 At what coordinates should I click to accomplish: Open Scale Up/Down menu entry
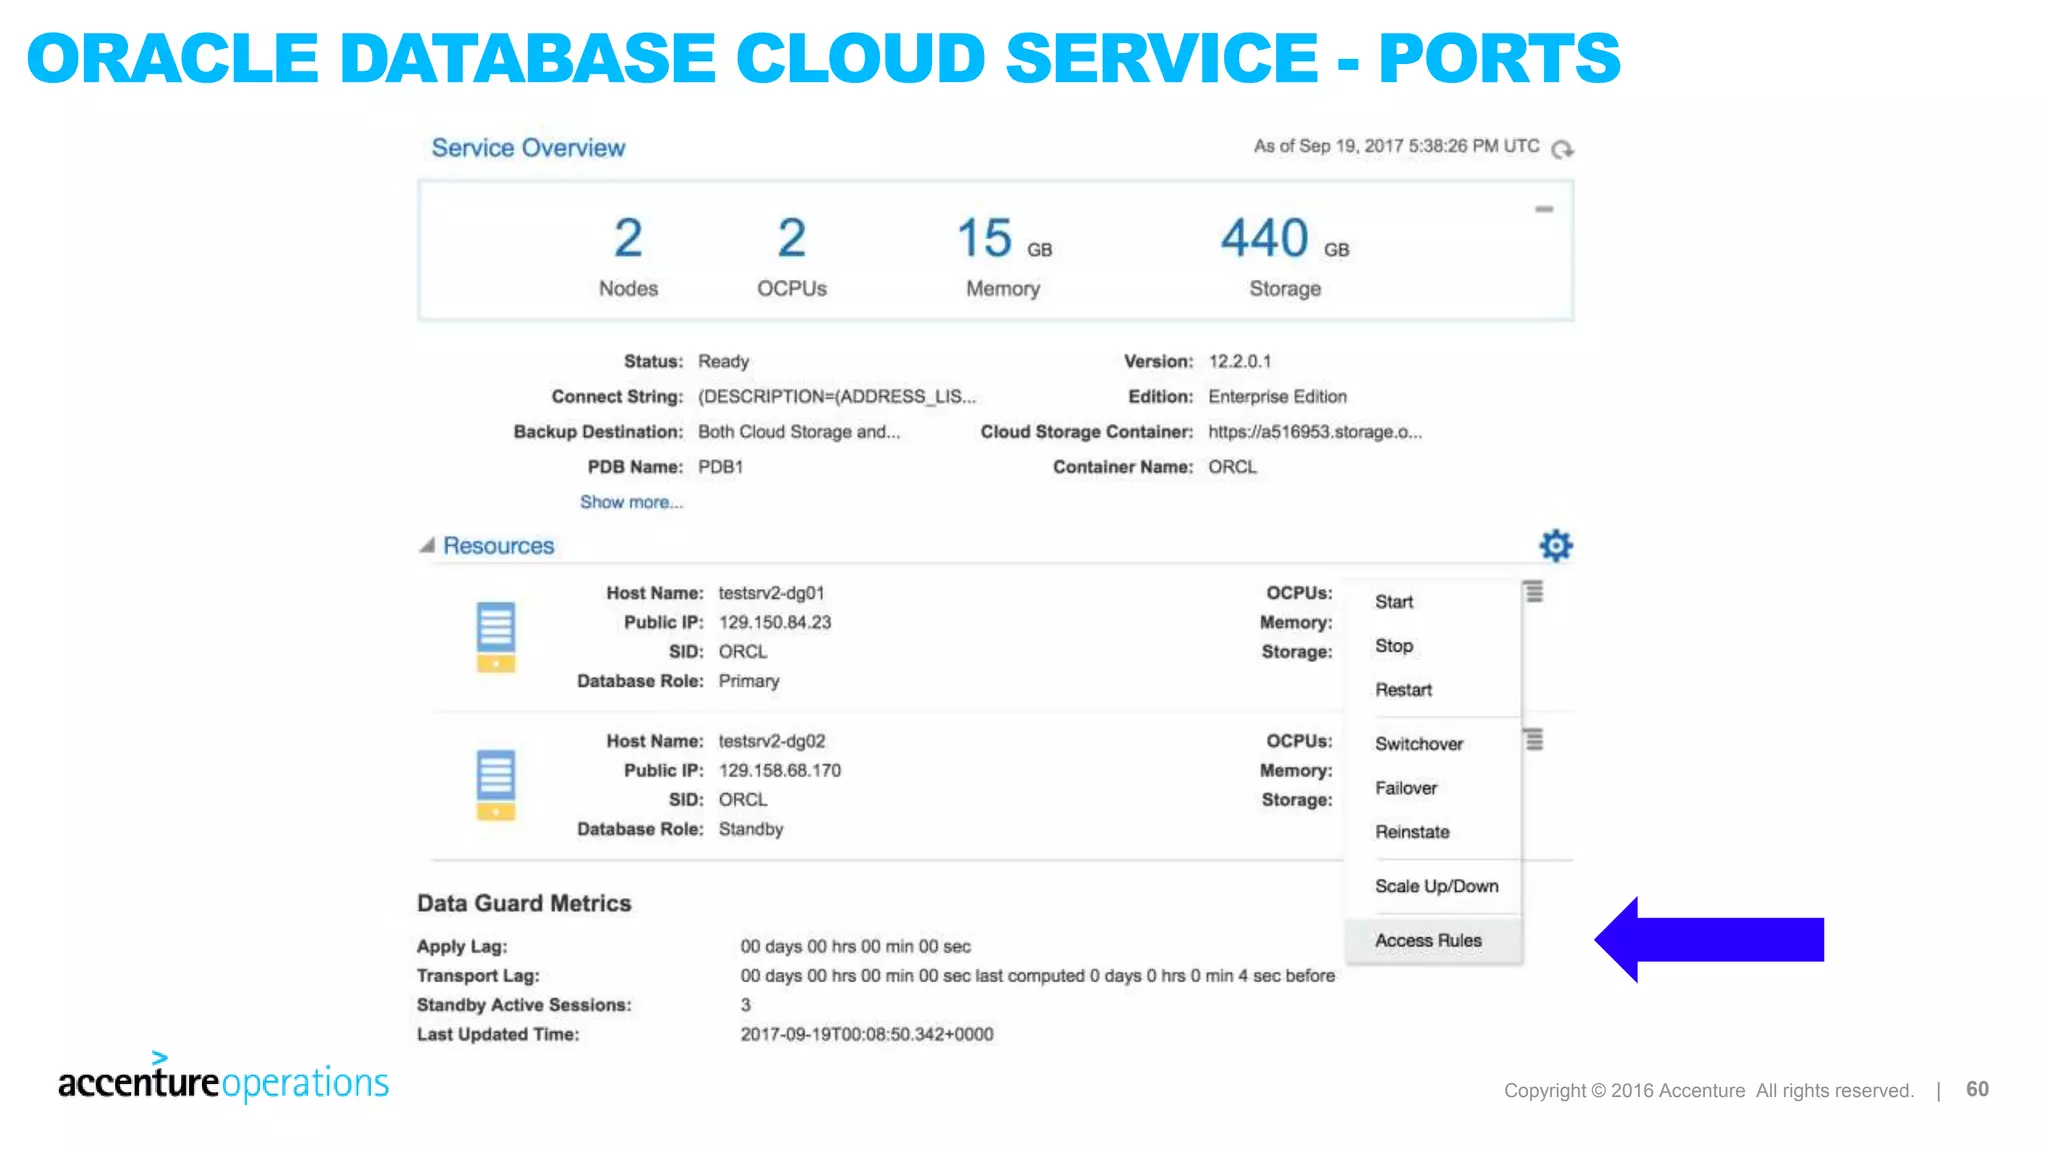(x=1437, y=886)
